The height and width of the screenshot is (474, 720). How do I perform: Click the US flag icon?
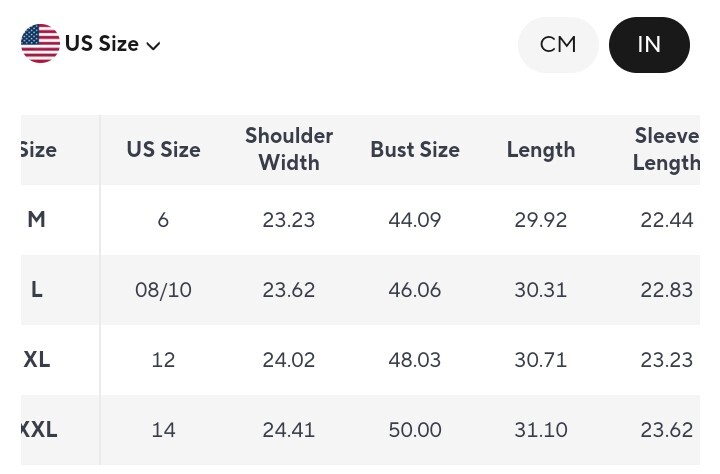(x=40, y=44)
